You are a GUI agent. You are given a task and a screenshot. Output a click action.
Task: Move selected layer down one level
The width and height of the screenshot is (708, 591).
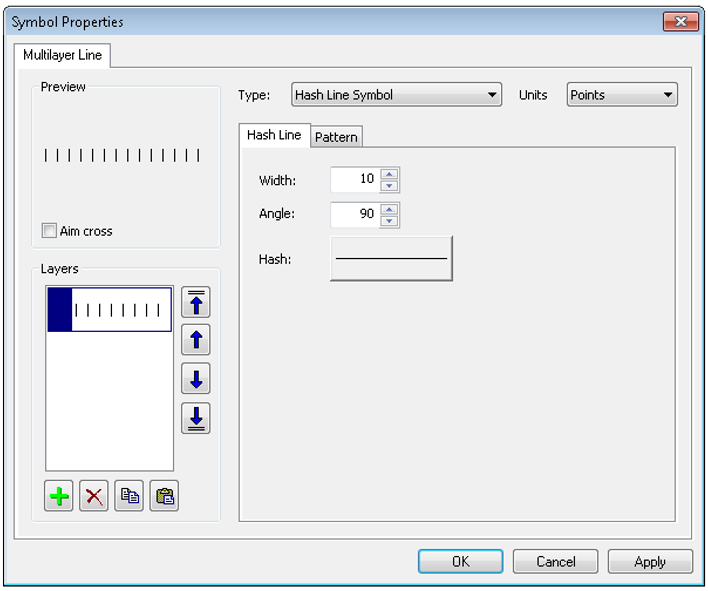(x=195, y=379)
